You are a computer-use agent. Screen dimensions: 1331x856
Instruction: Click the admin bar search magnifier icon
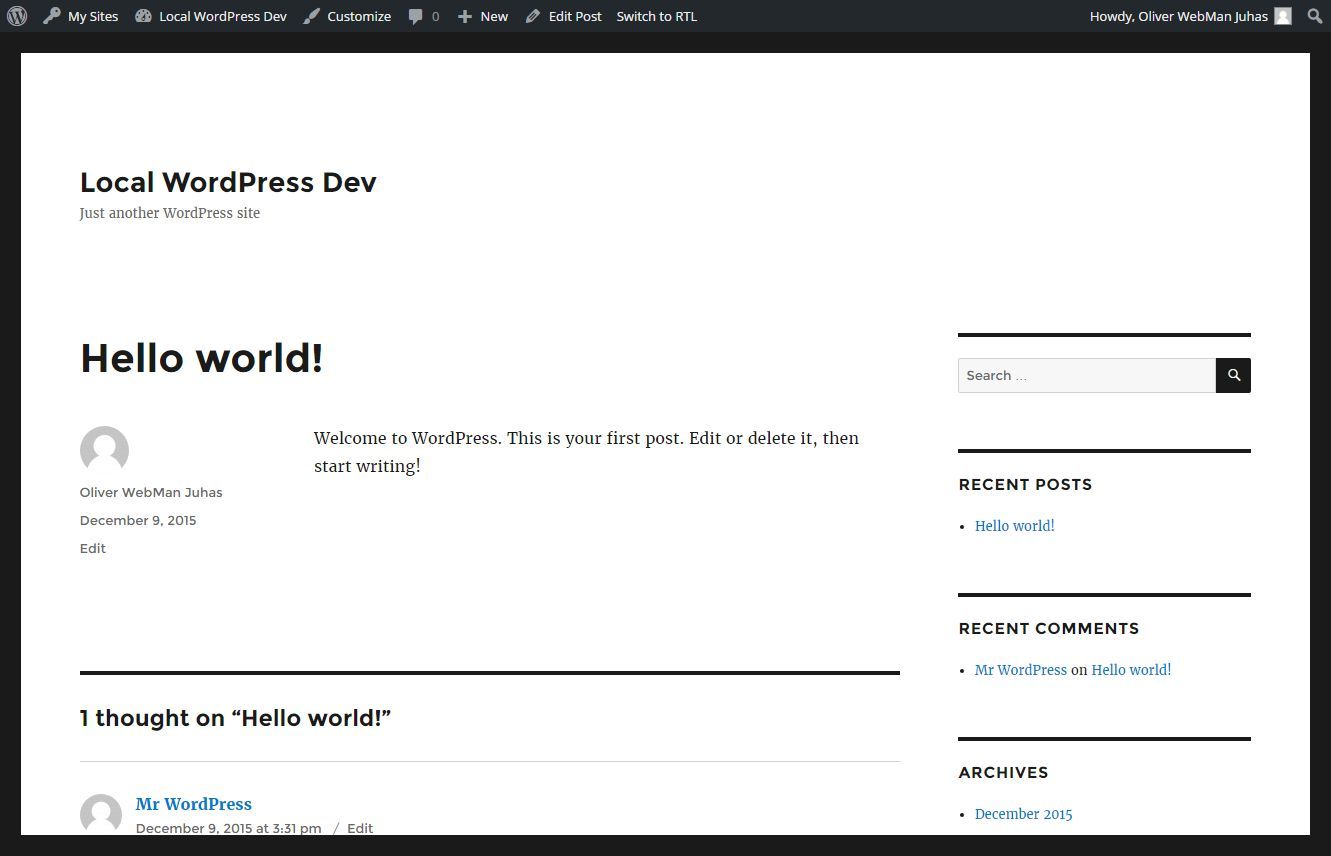click(1315, 16)
